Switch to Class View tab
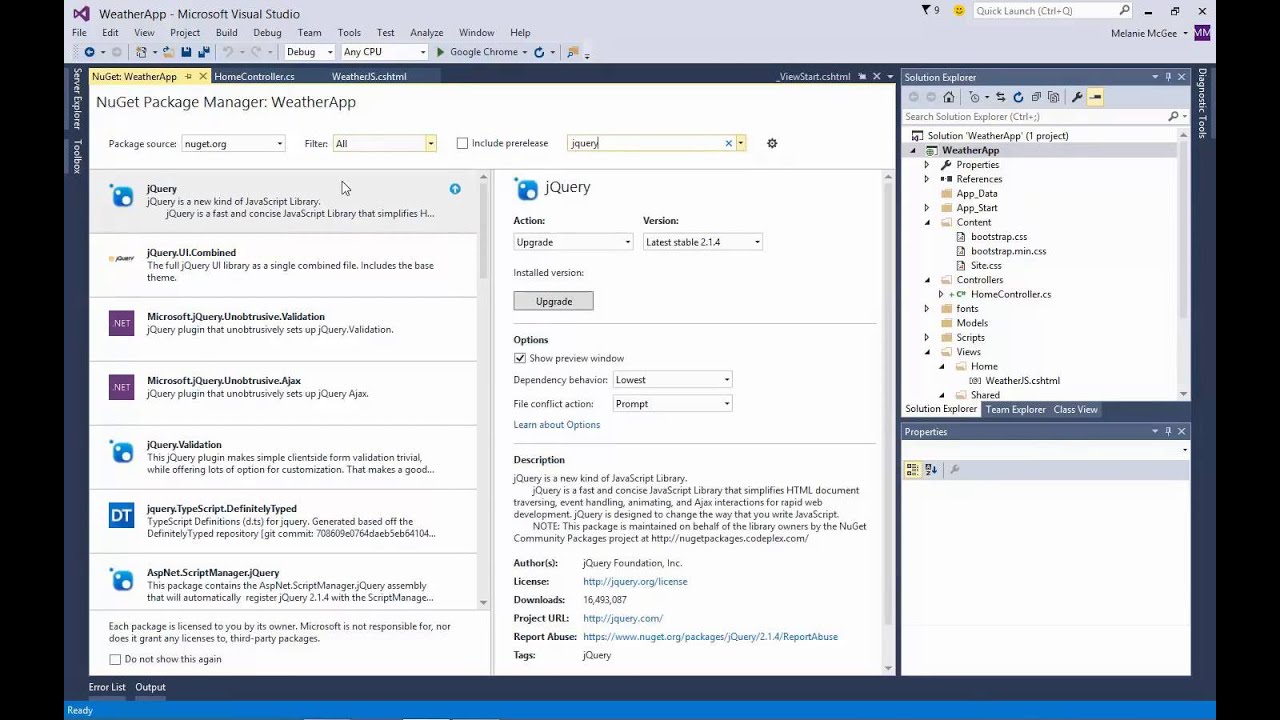 tap(1075, 409)
